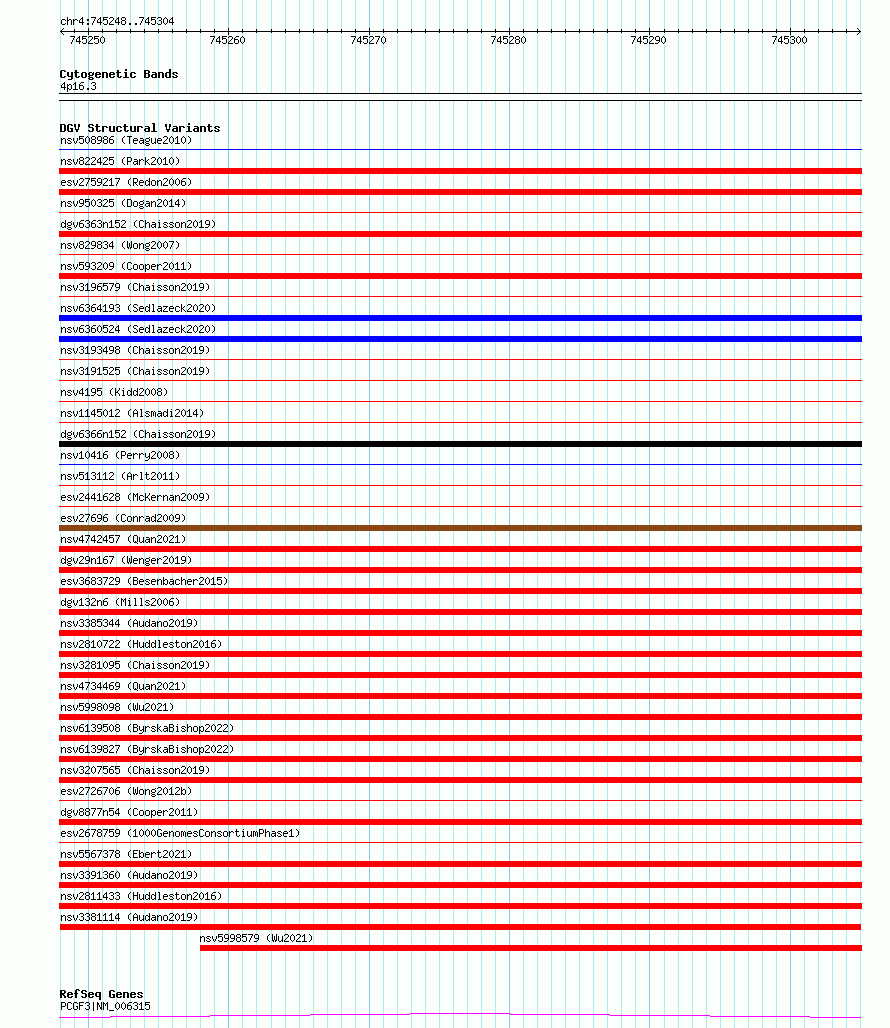Open variant nsv508986 (Teague2010)
890x1028 pixels.
(126, 140)
